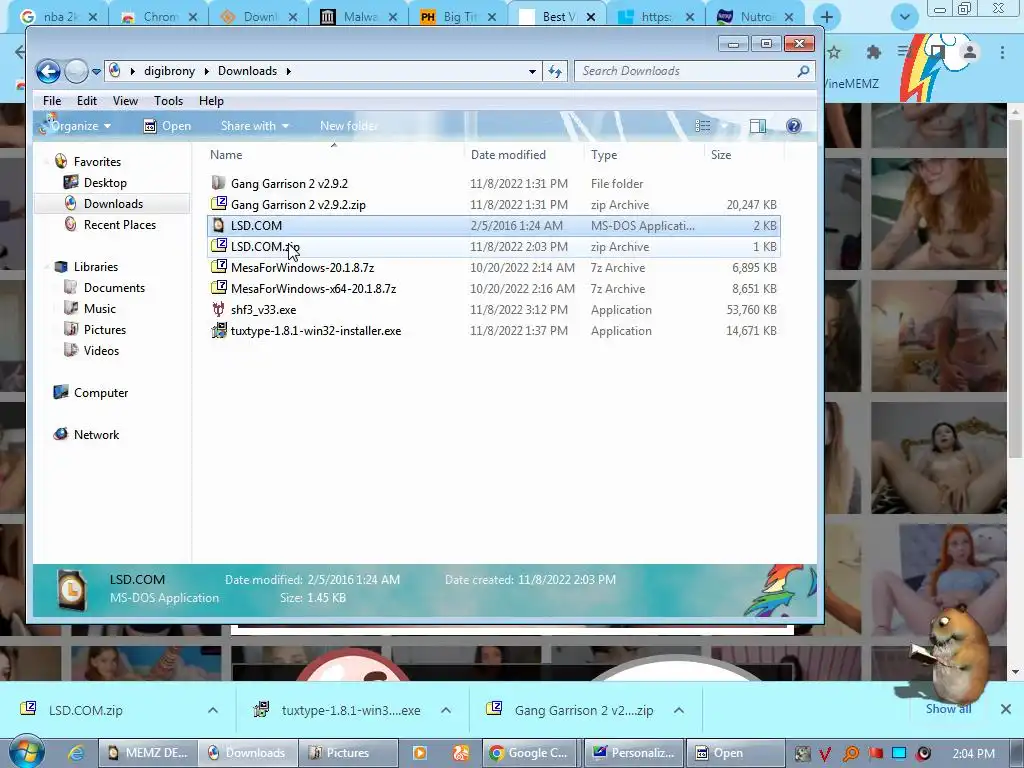Open recent locations dropdown beside Forward
The width and height of the screenshot is (1024, 768).
click(96, 71)
